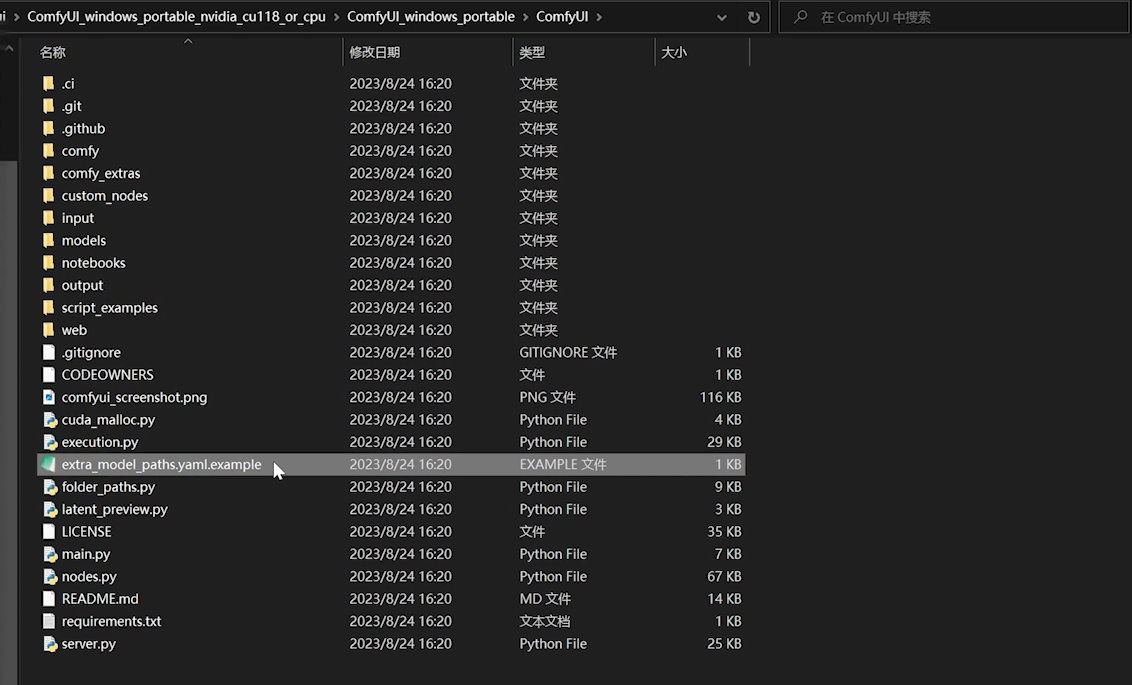Image resolution: width=1132 pixels, height=685 pixels.
Task: Select the models folder icon
Action: click(48, 240)
